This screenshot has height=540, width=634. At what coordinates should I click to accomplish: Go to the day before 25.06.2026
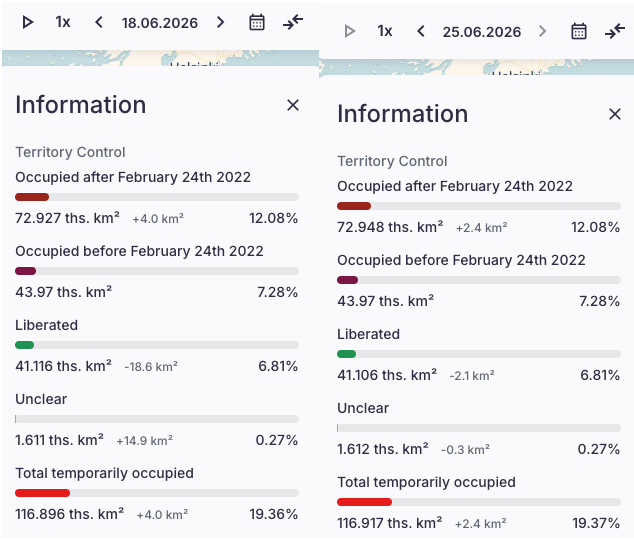point(421,31)
